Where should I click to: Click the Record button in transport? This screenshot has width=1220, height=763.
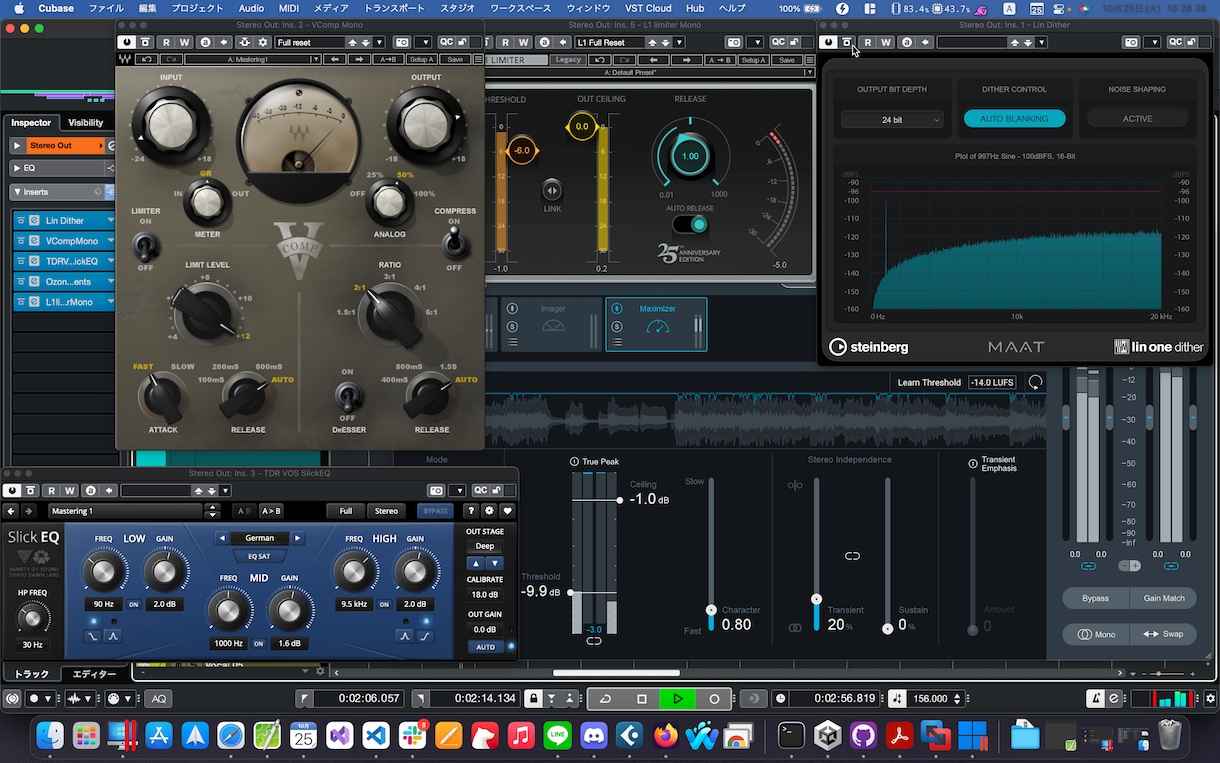click(x=714, y=699)
